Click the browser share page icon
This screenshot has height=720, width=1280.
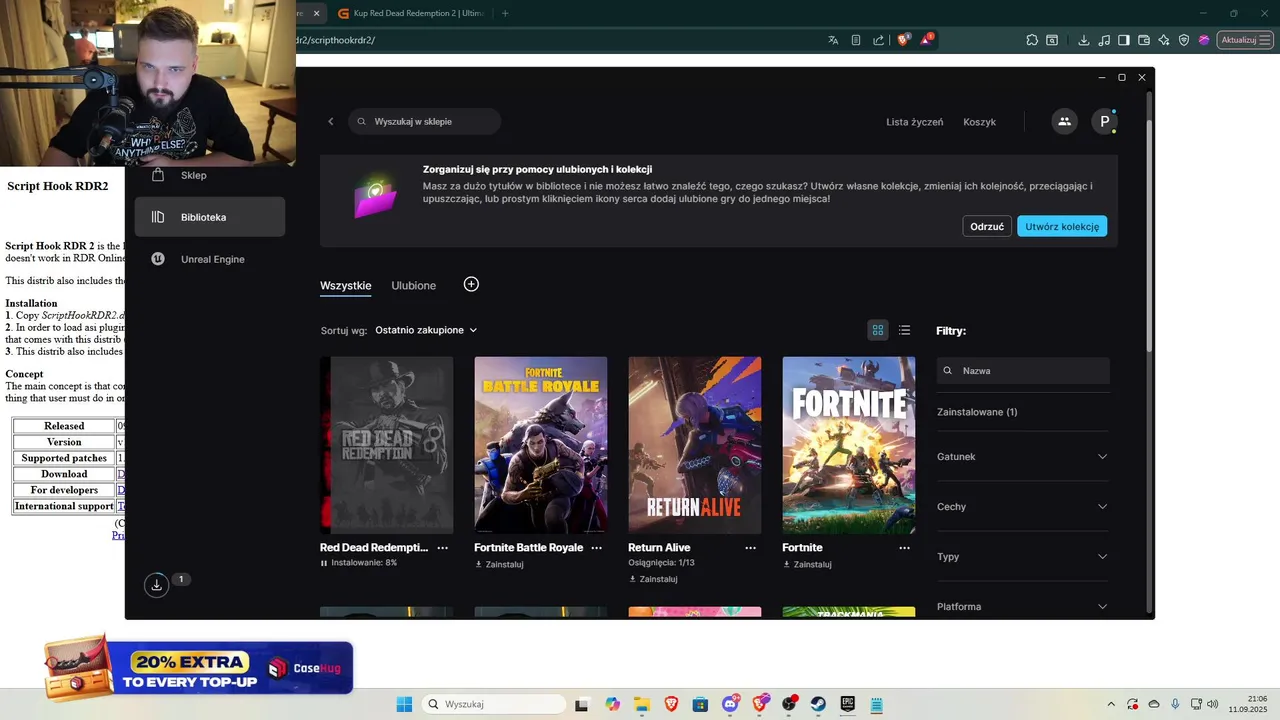[x=878, y=40]
